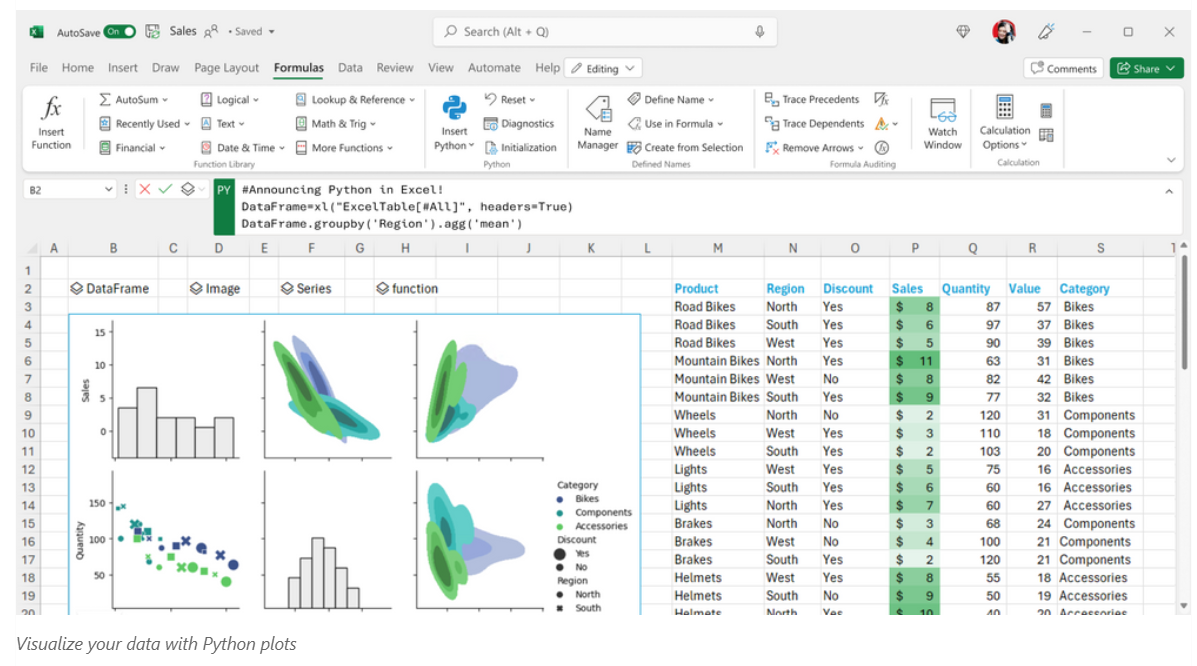The image size is (1197, 666).
Task: Open the Recently Used functions dropdown
Action: pyautogui.click(x=144, y=124)
